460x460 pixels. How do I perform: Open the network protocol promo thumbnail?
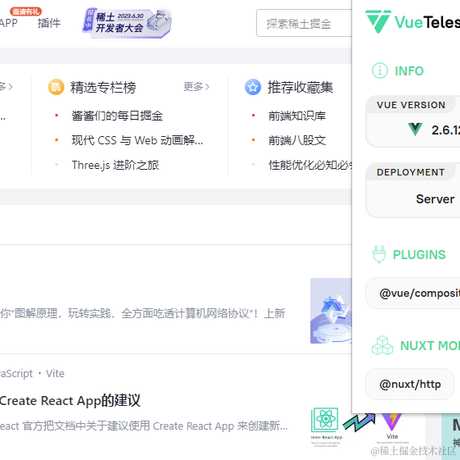[331, 311]
